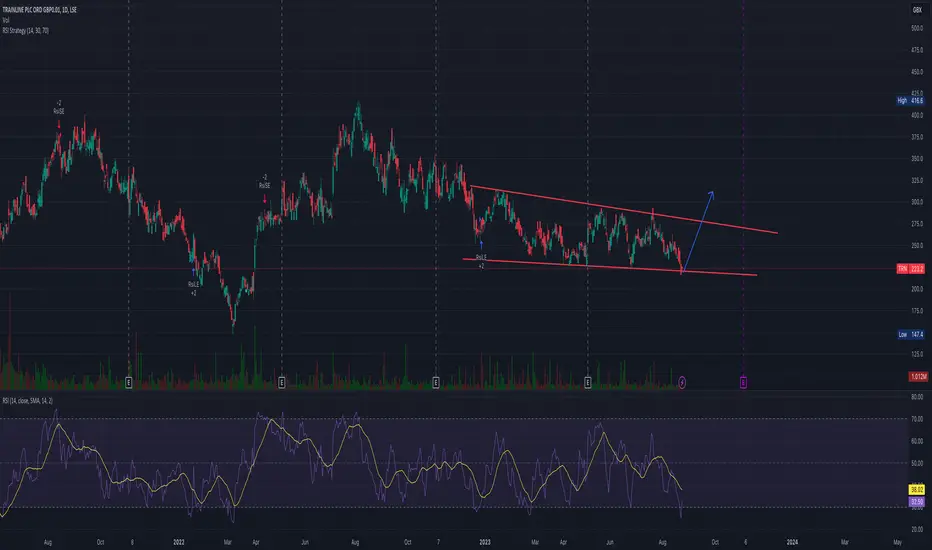Select the Vol indicator legend
932x550 pixels.
(x=5, y=20)
